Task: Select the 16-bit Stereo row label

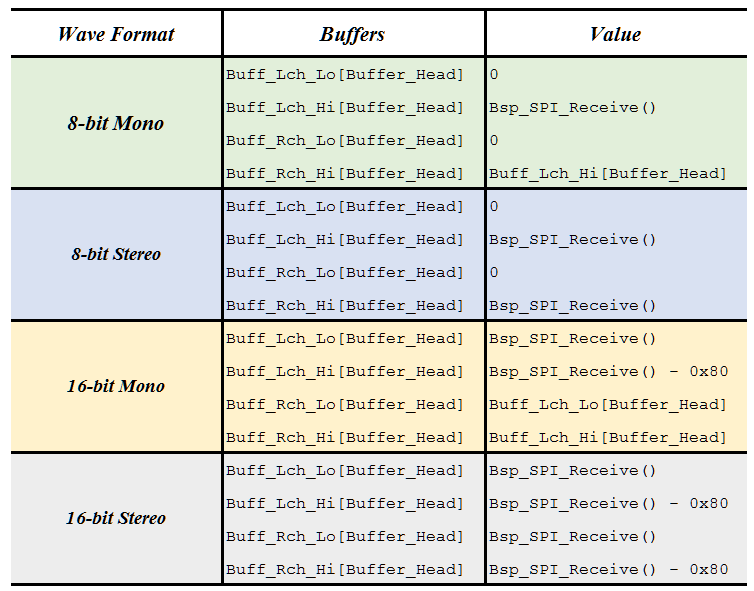Action: [x=116, y=518]
